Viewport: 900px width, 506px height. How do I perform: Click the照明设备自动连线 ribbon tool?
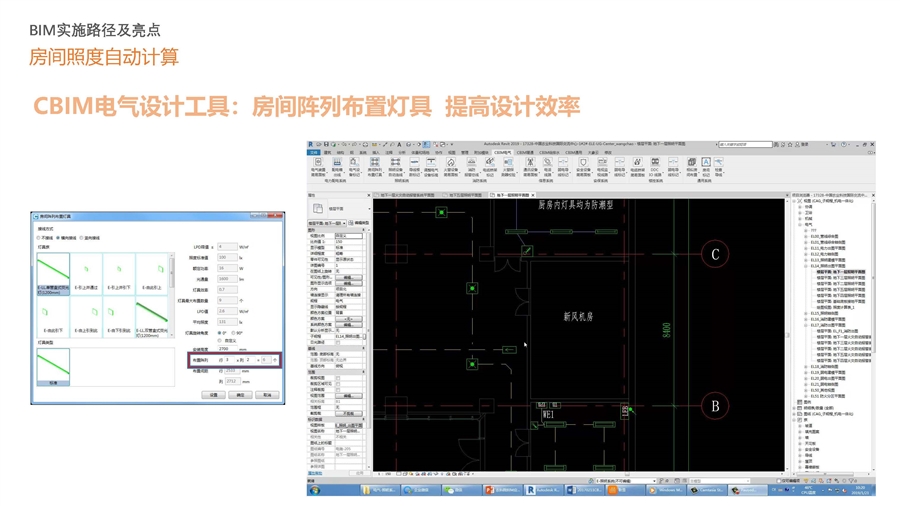(395, 166)
